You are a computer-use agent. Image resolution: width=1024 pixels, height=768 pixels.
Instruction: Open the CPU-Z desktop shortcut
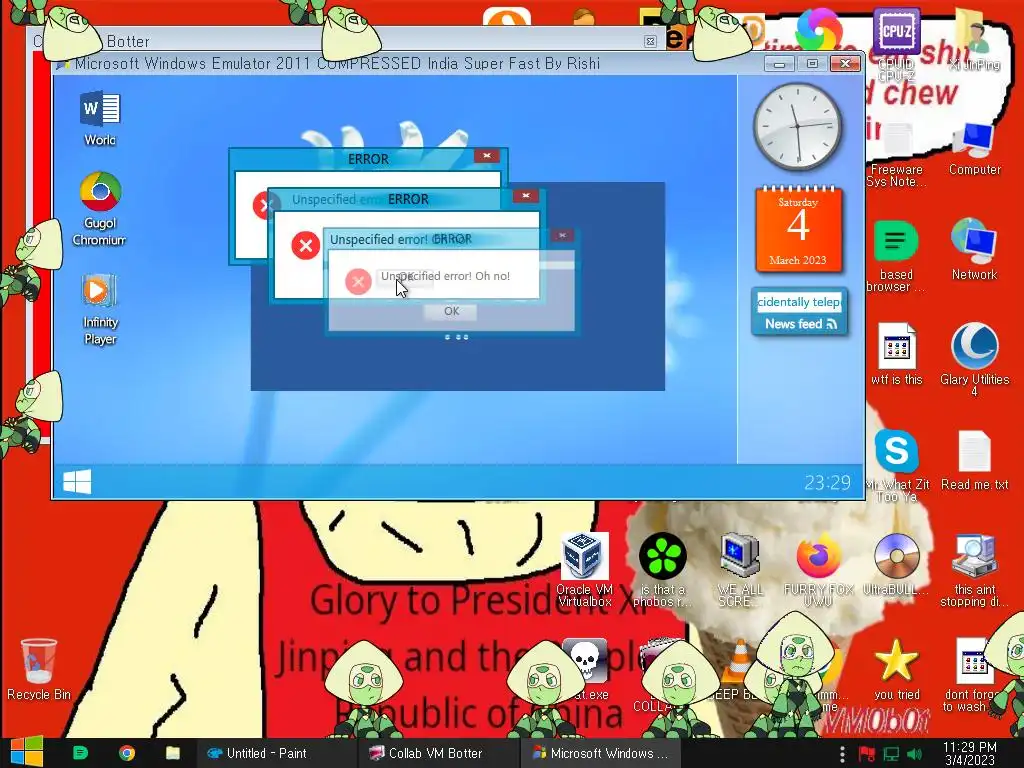(x=896, y=44)
